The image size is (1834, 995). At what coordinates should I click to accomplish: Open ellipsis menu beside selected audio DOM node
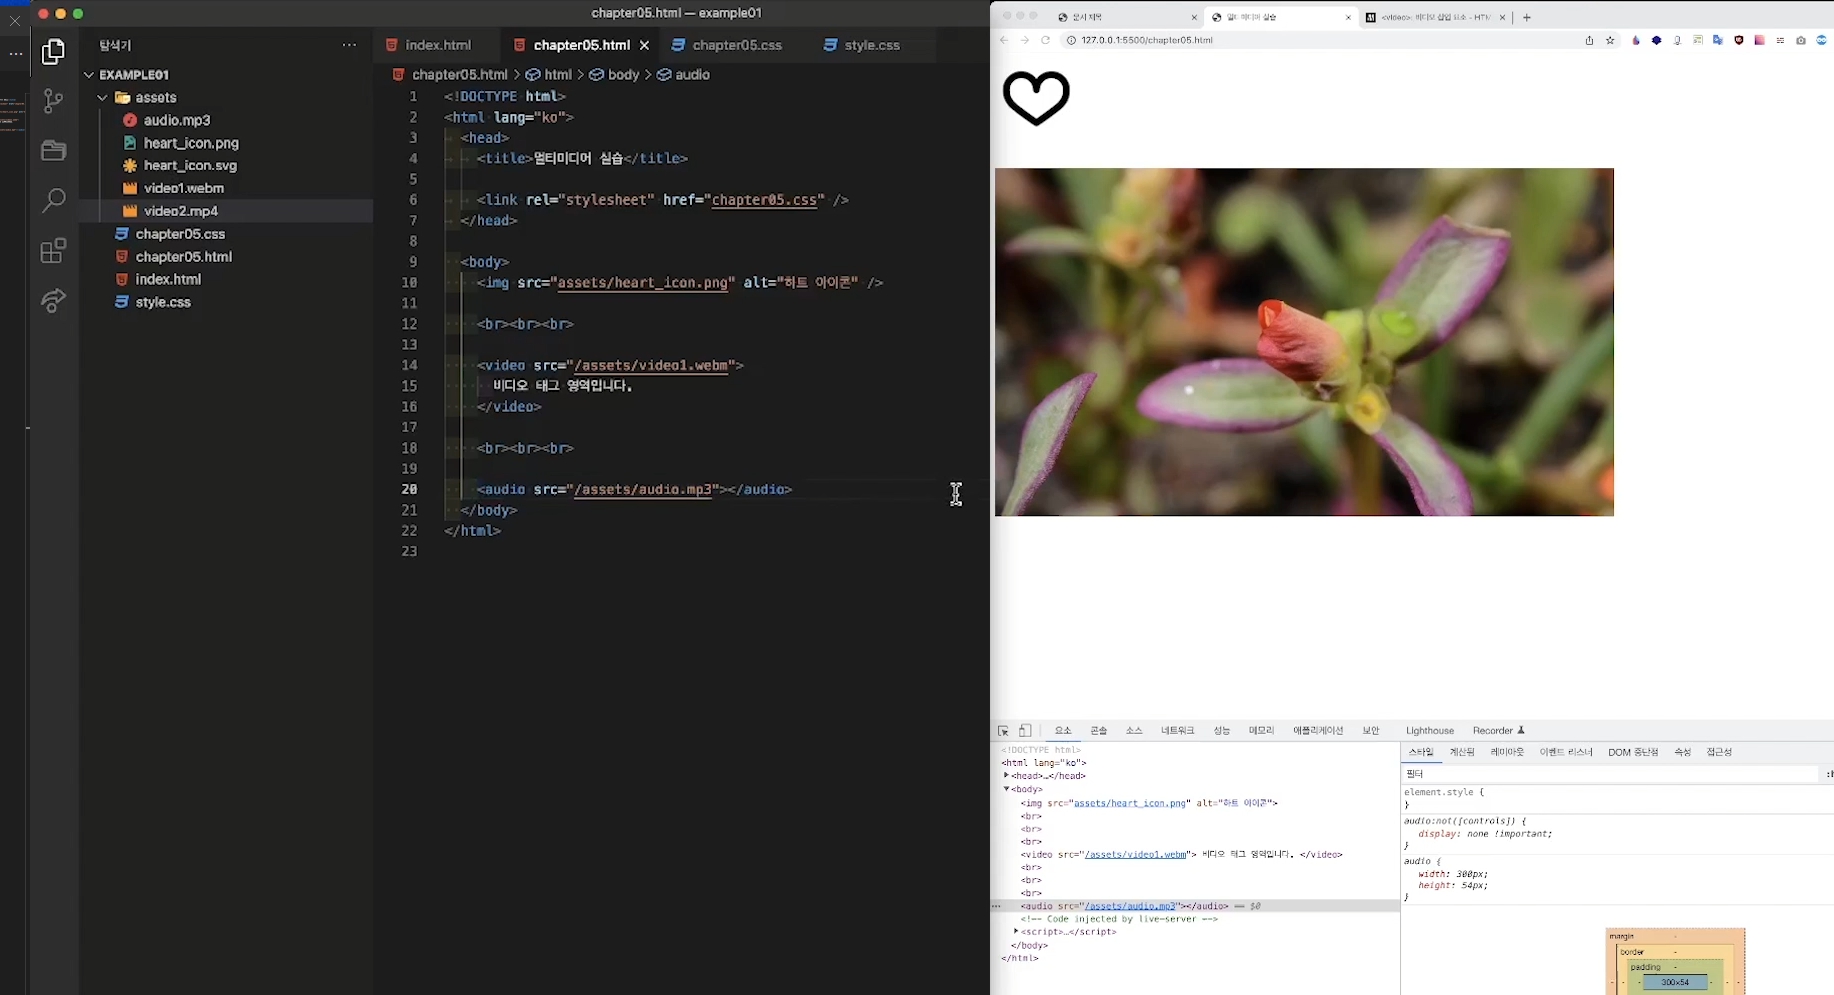pyautogui.click(x=996, y=906)
